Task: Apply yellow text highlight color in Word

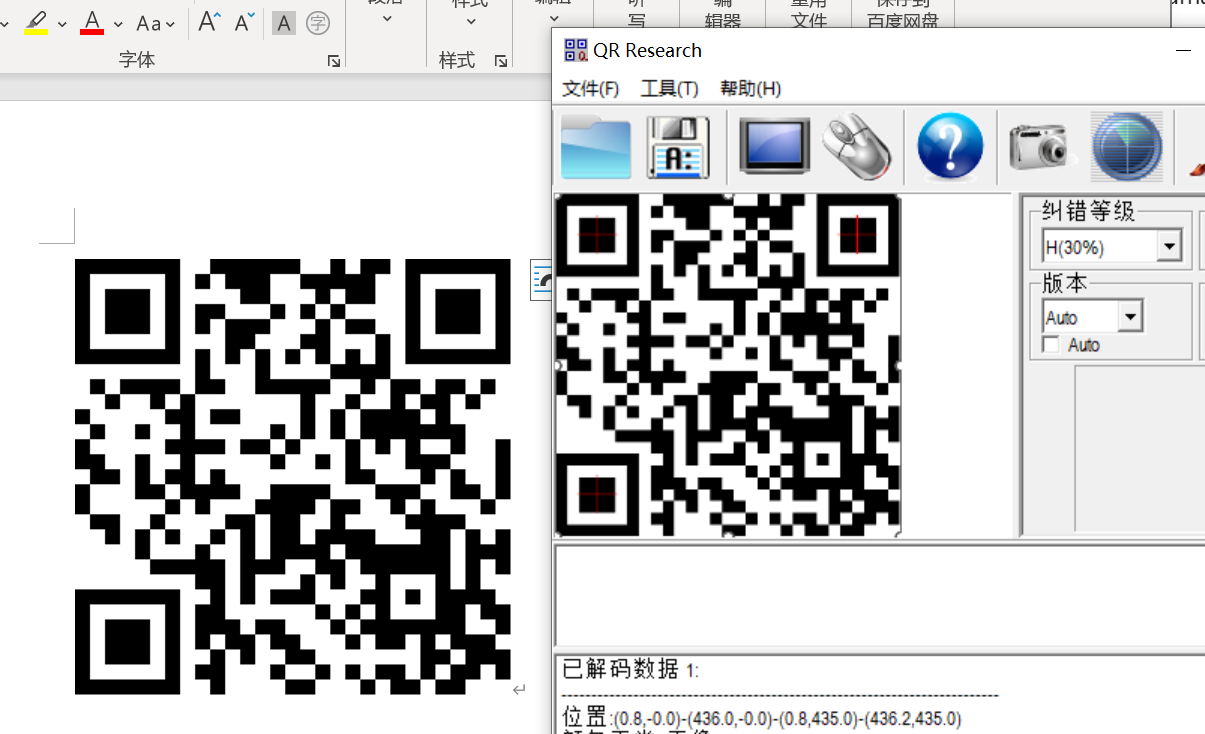Action: 36,23
